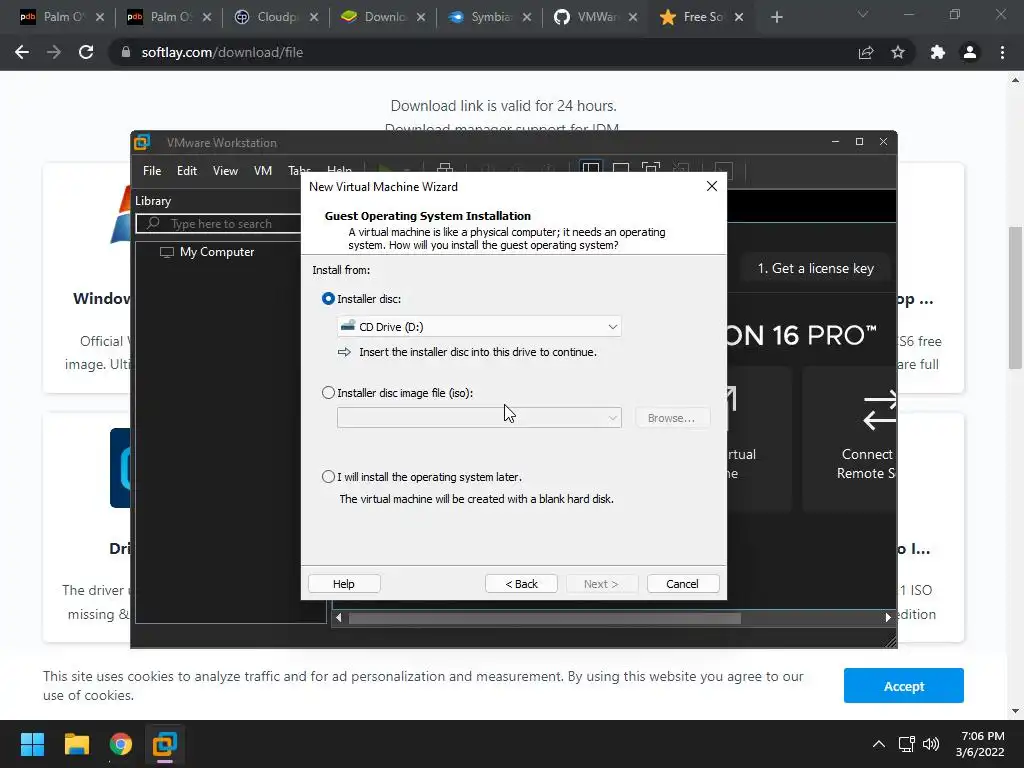The width and height of the screenshot is (1024, 768).
Task: Switch to the VMWar GitHub tab
Action: 596,17
